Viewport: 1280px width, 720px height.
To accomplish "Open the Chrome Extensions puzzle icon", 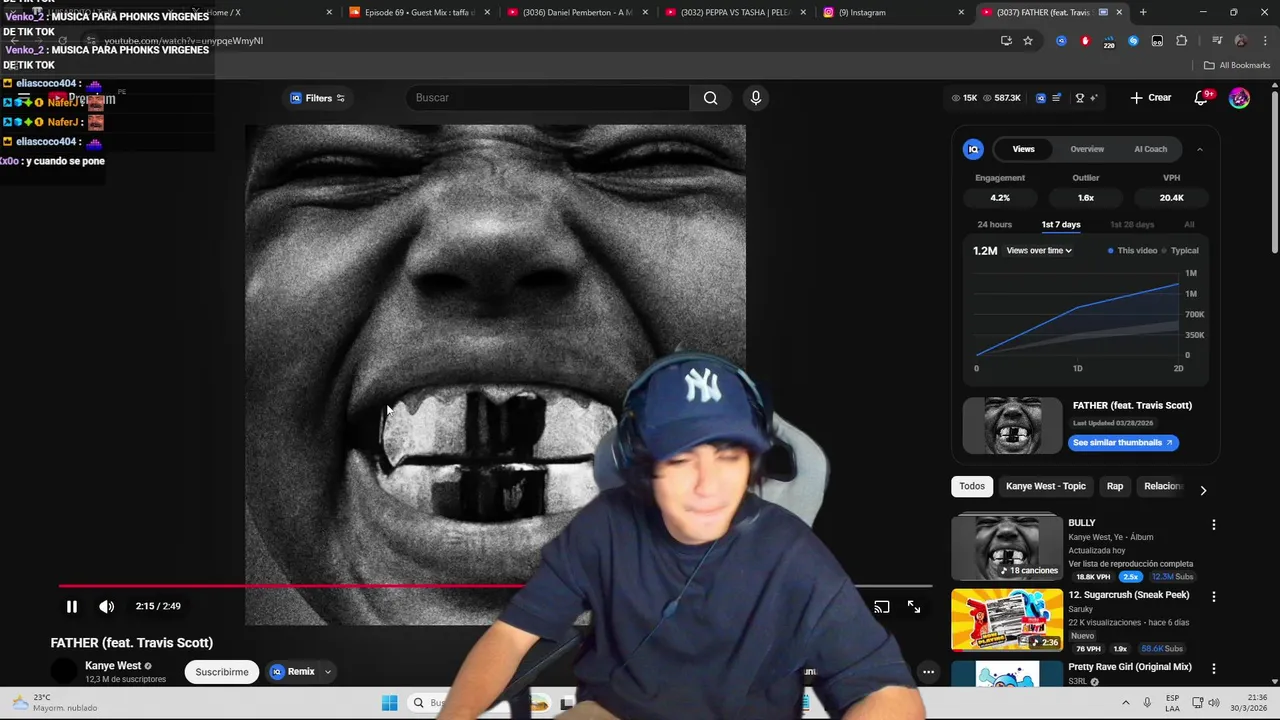I will point(1181,41).
